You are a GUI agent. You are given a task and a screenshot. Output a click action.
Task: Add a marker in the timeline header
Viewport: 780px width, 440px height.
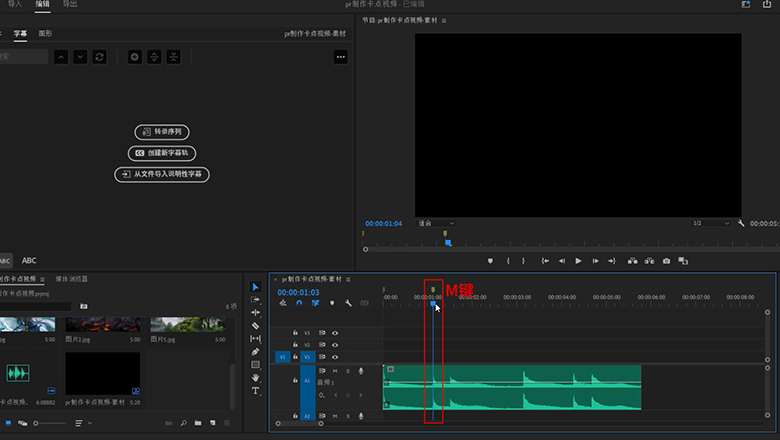[332, 303]
